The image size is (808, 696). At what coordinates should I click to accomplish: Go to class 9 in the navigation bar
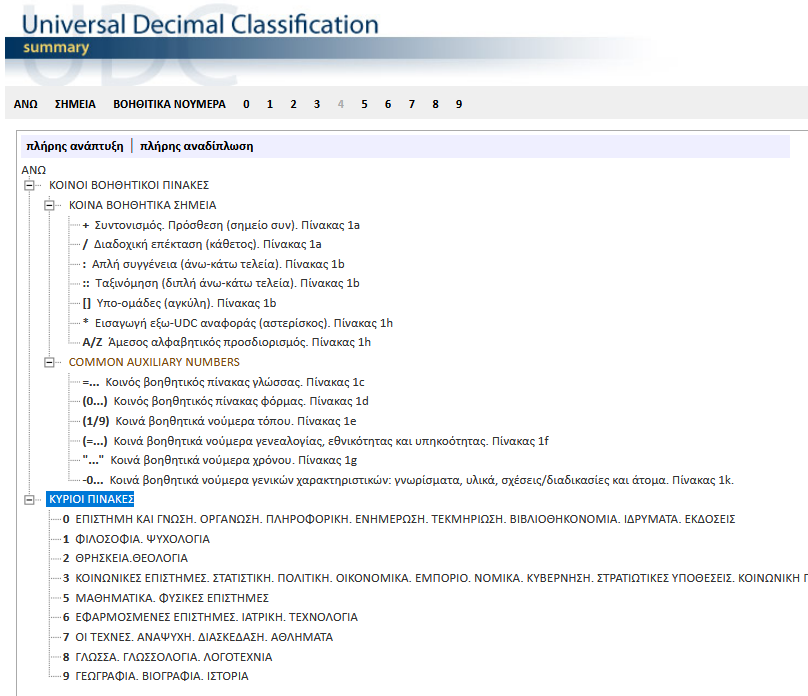459,104
